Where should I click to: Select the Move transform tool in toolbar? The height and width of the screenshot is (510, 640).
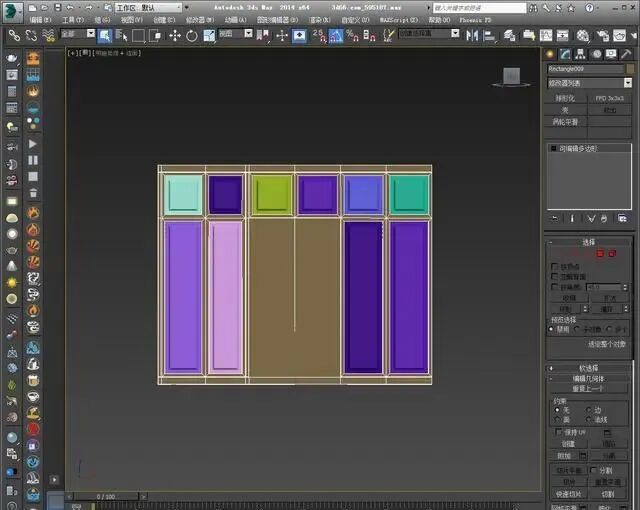coord(174,35)
